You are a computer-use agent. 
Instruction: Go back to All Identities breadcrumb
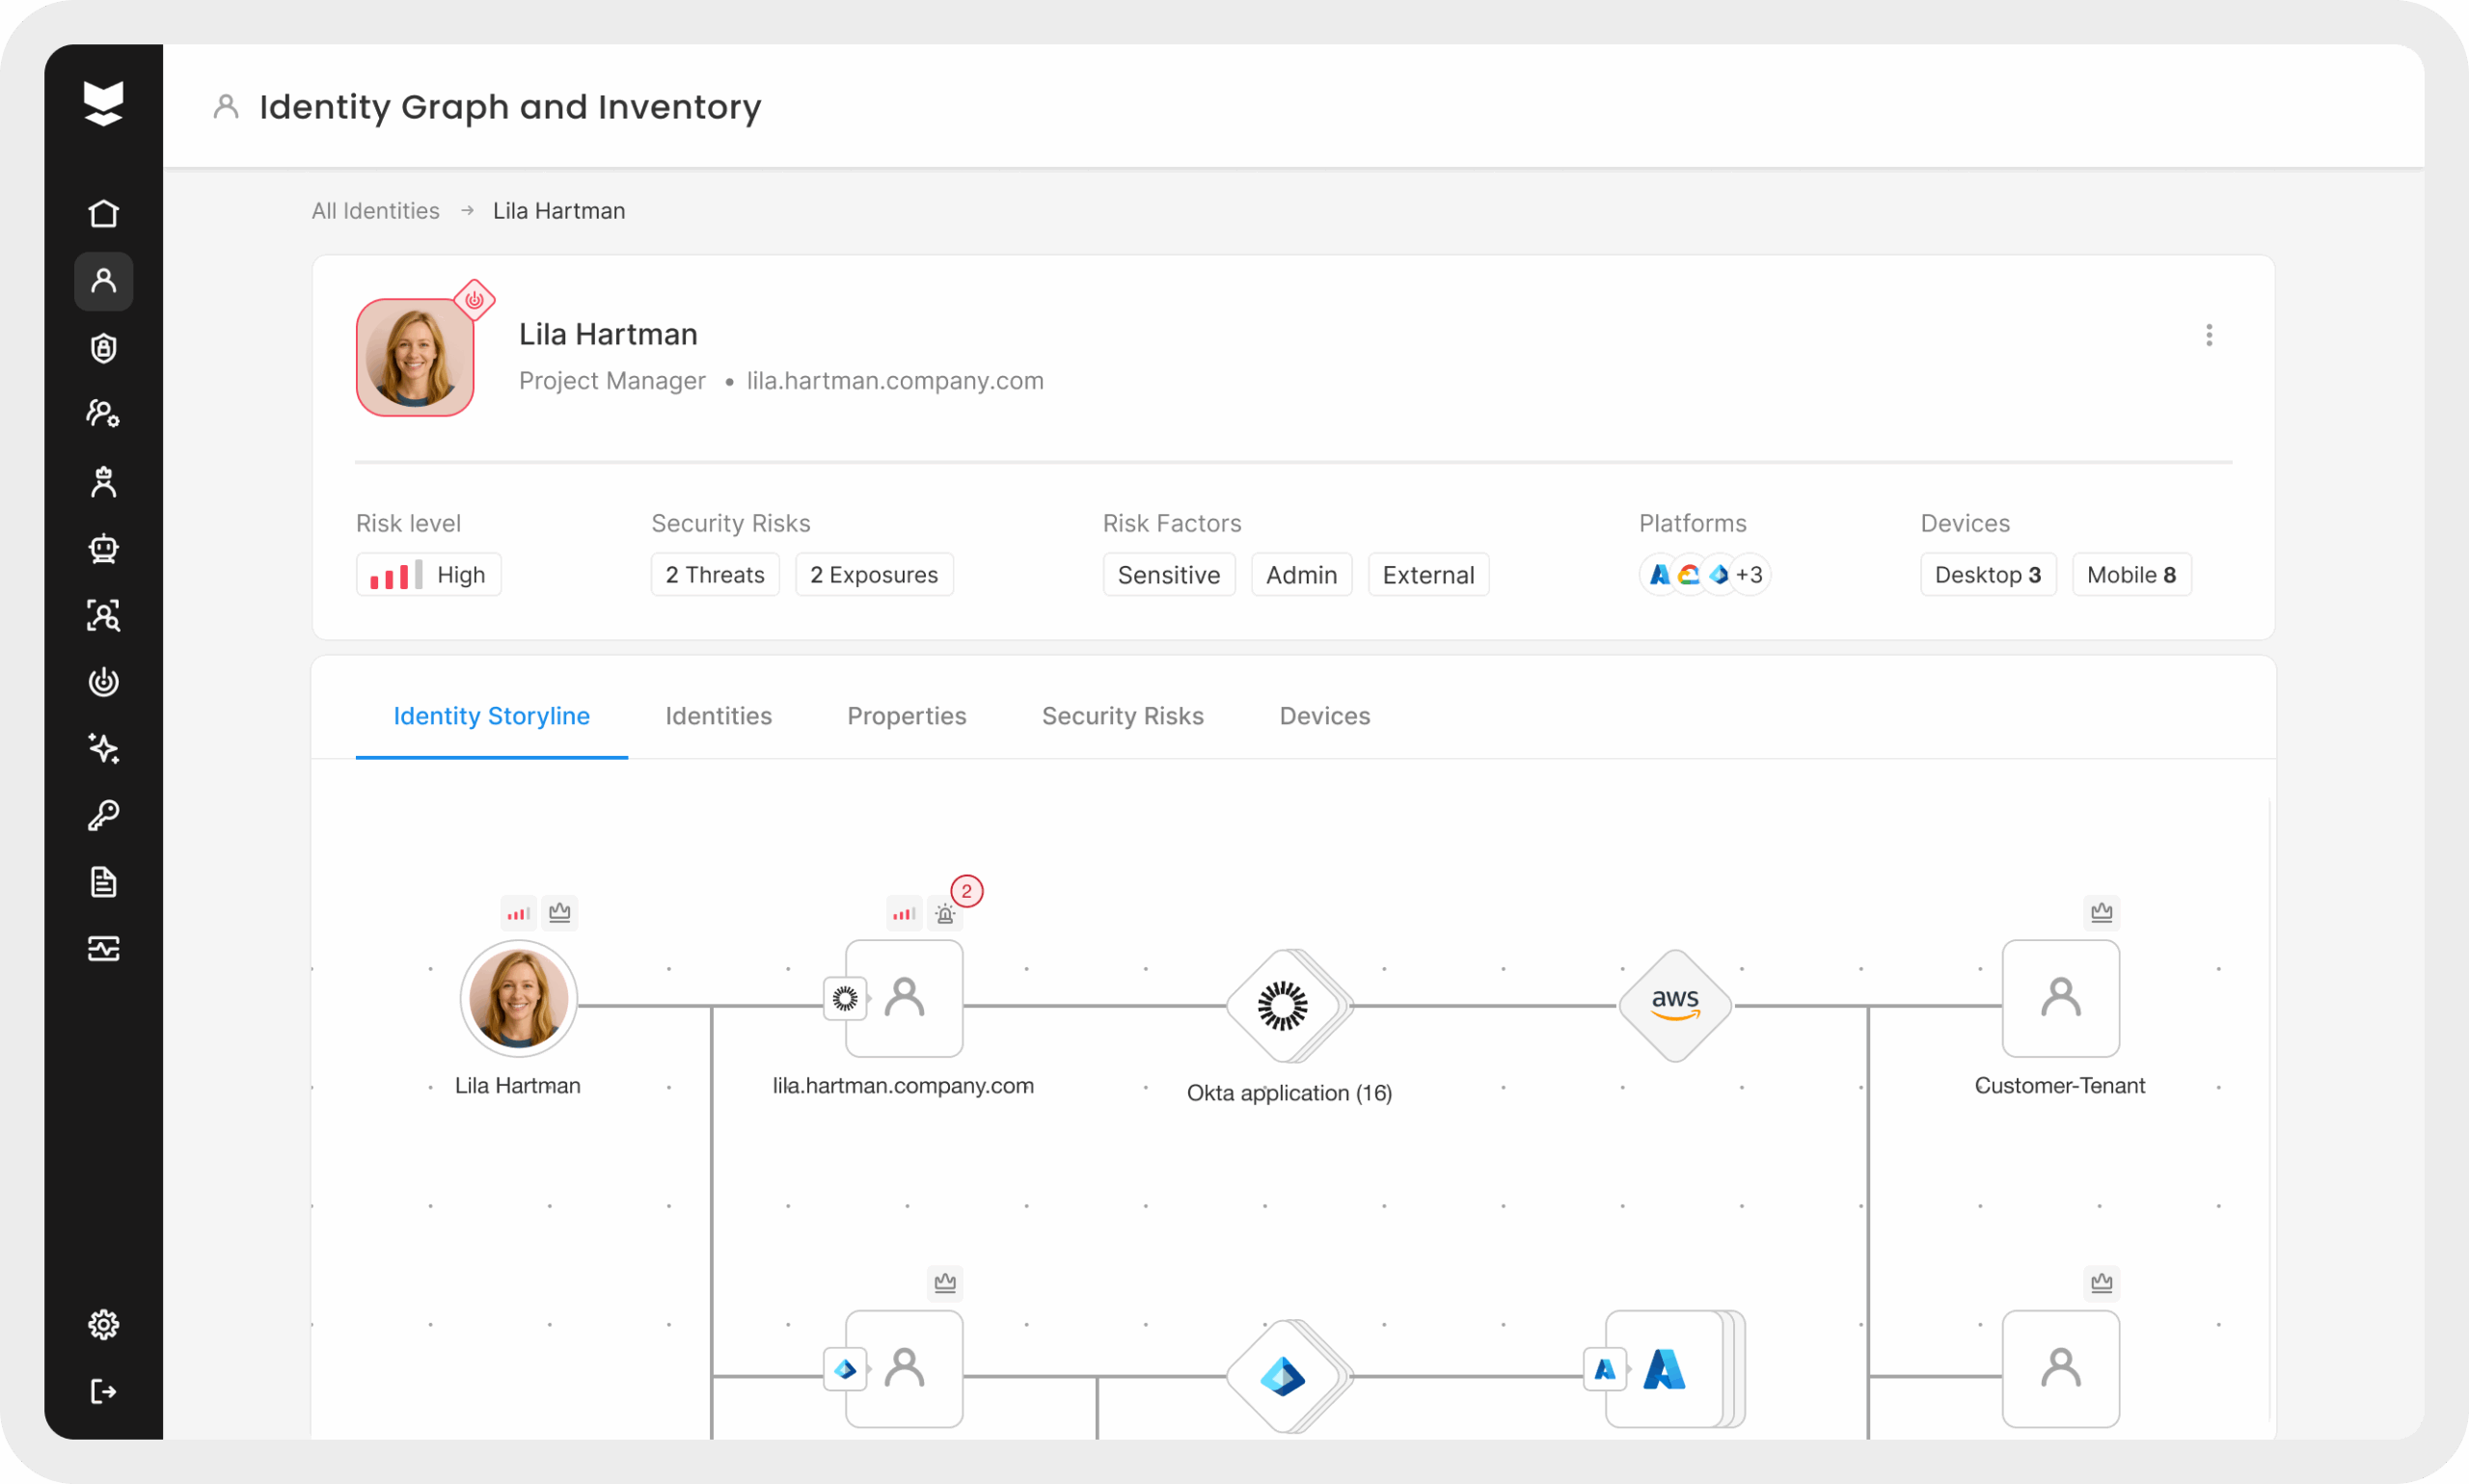pyautogui.click(x=375, y=211)
